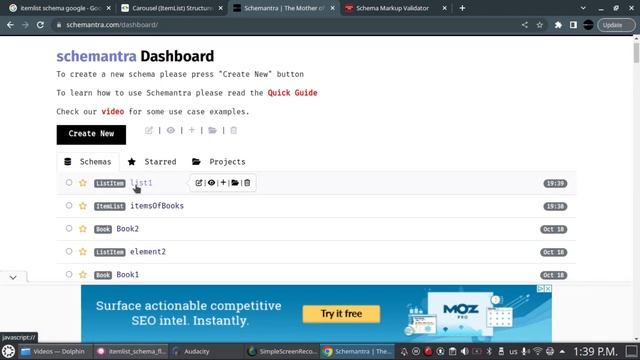Star the Book2 schema
The image size is (640, 360).
tap(83, 229)
